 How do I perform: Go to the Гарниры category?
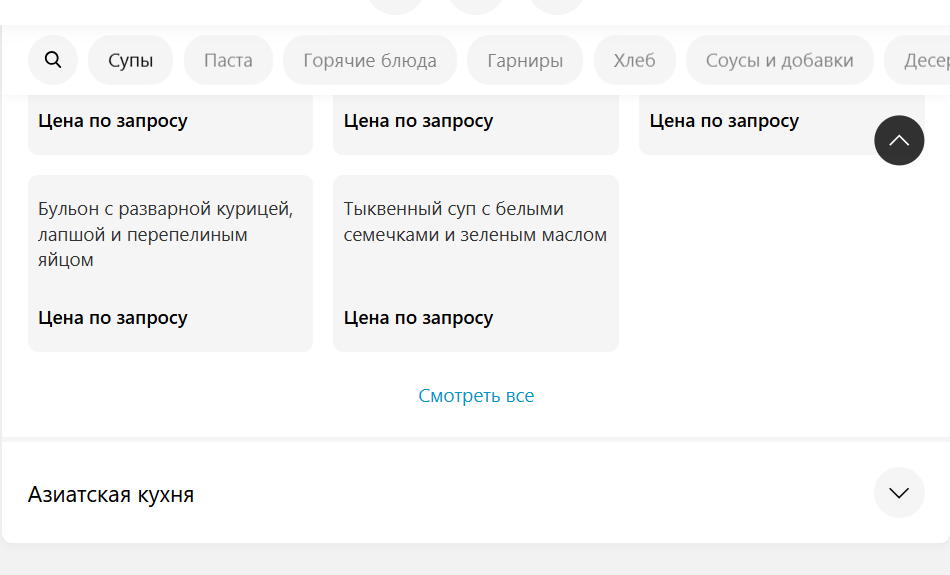click(x=525, y=60)
